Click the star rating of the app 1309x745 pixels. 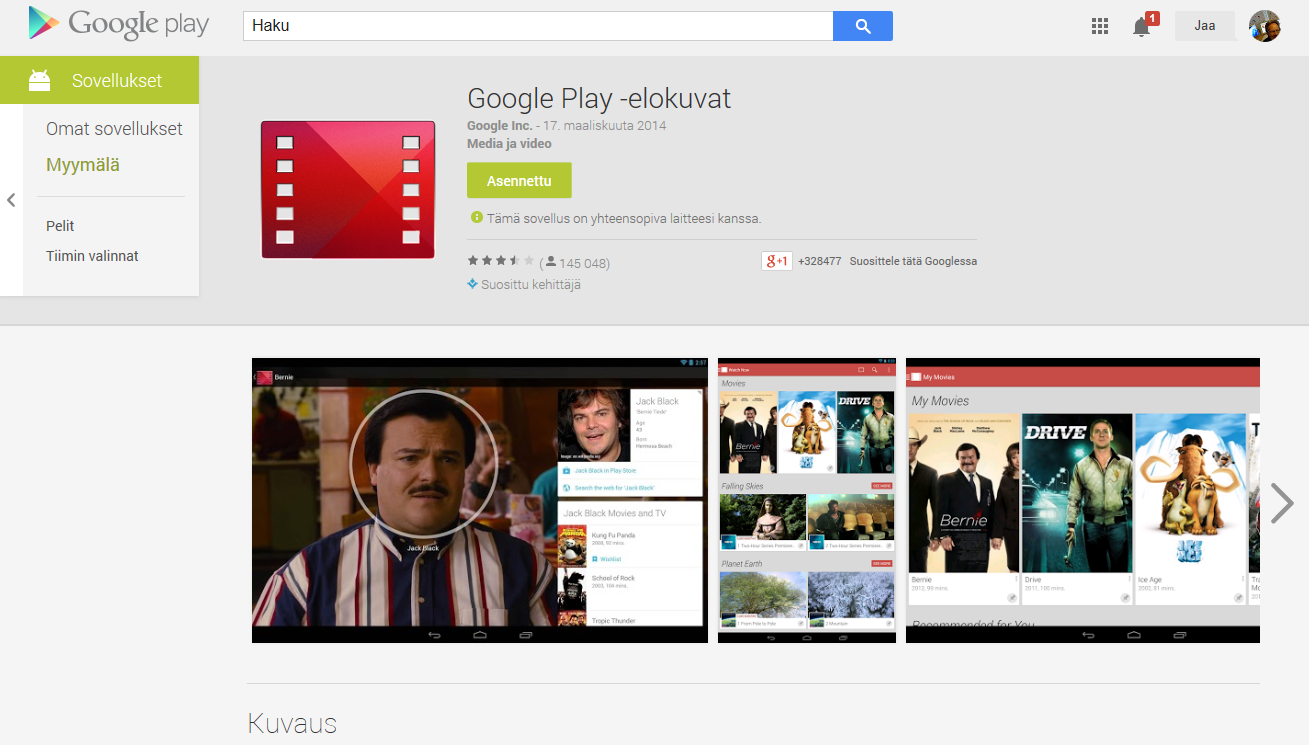tap(500, 261)
